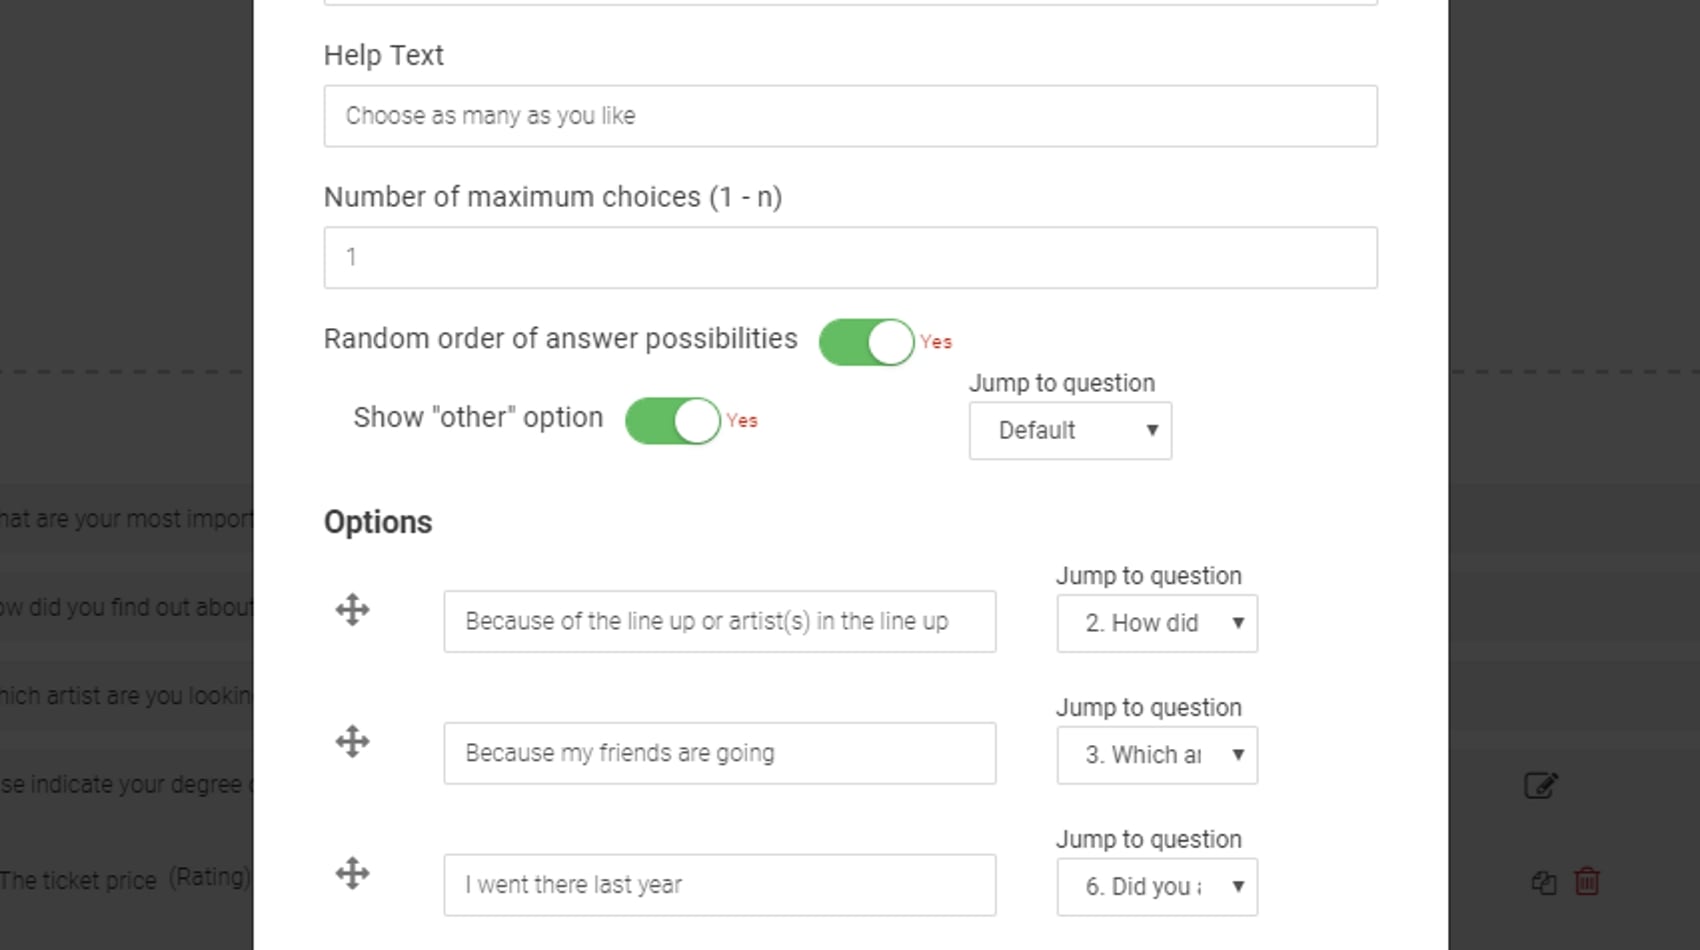
Task: Click the edit pencil icon at right
Action: (1540, 786)
